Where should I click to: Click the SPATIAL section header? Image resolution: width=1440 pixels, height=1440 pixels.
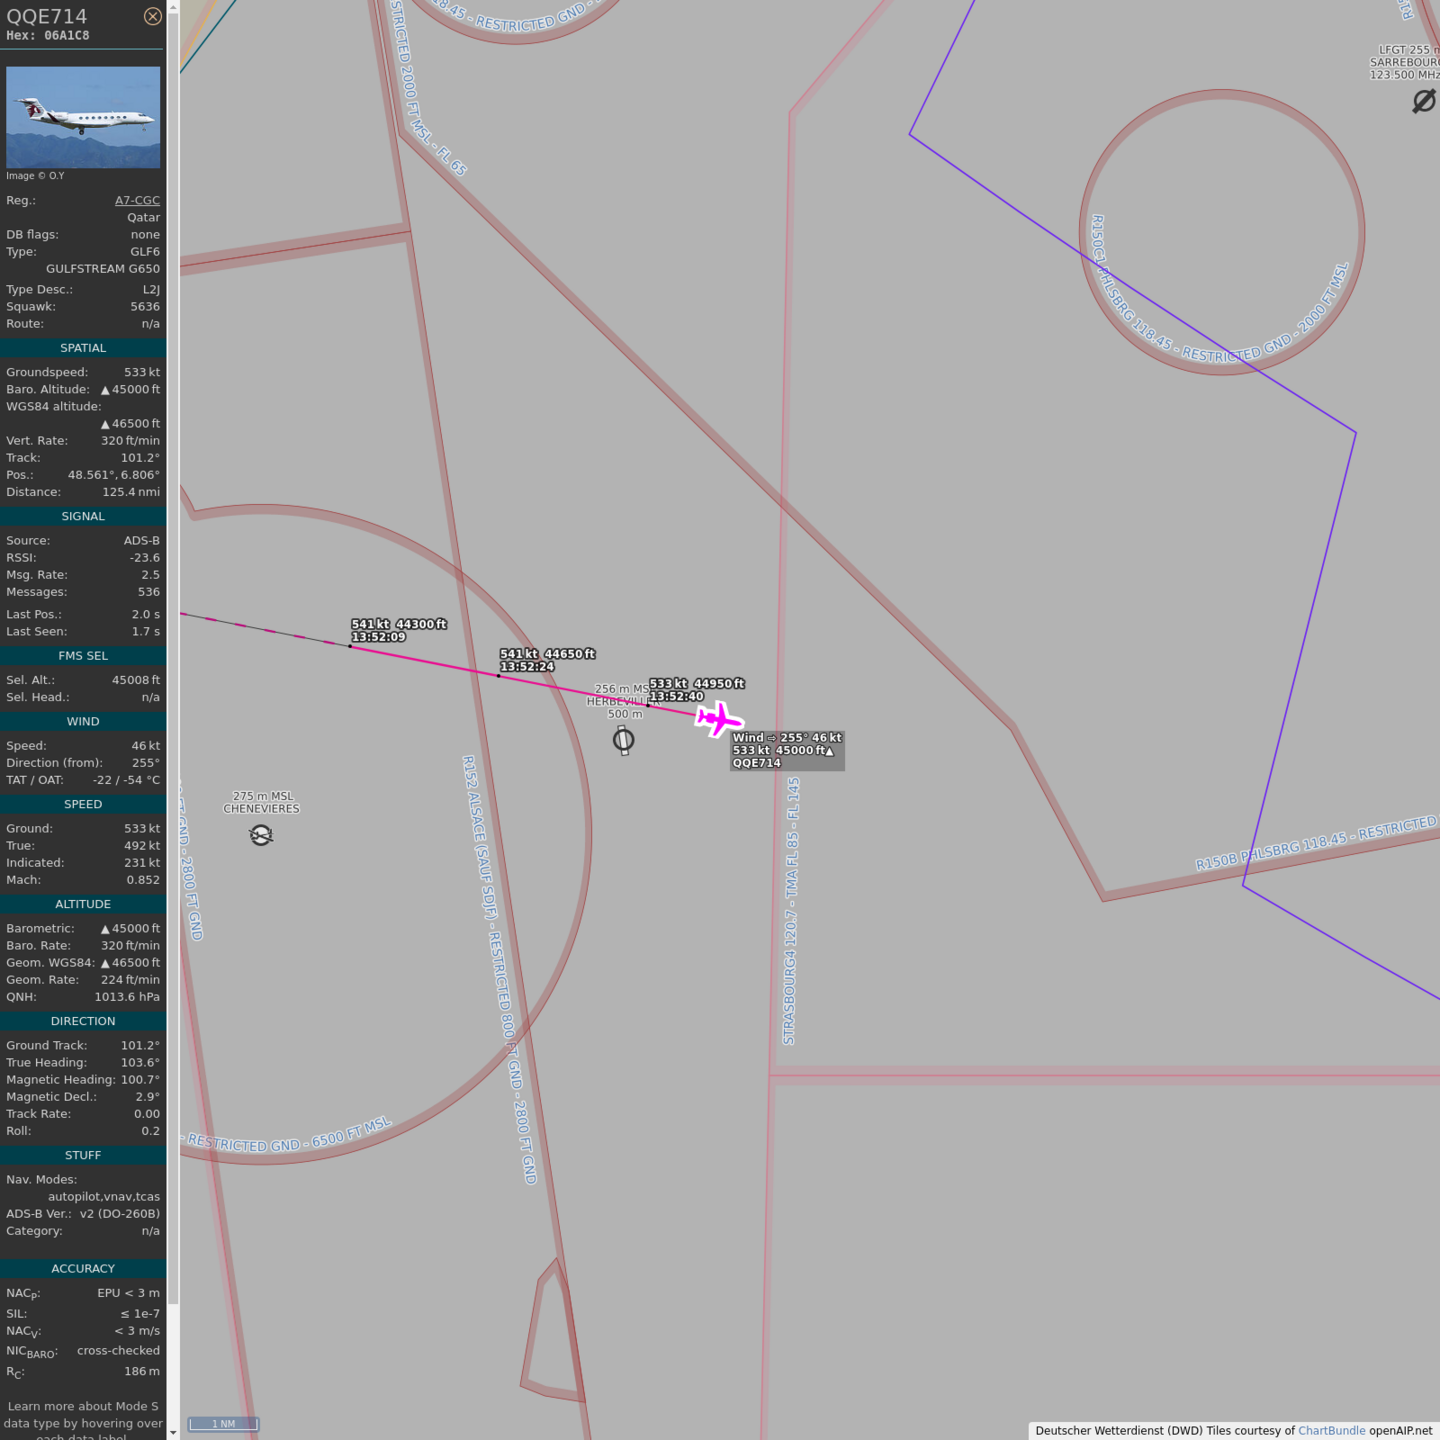point(83,348)
